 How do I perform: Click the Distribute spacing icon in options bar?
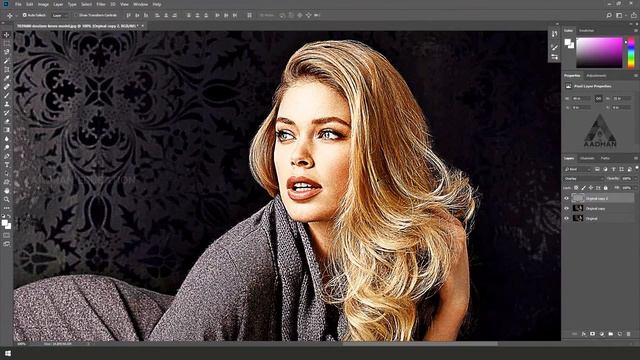pos(249,15)
